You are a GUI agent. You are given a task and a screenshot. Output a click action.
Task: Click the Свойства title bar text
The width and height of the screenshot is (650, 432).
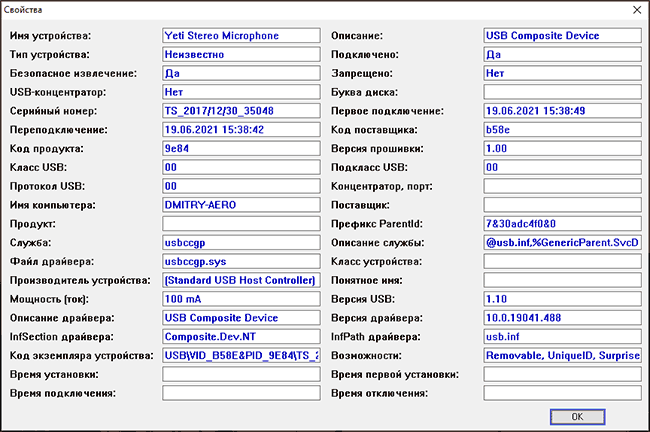(x=23, y=10)
